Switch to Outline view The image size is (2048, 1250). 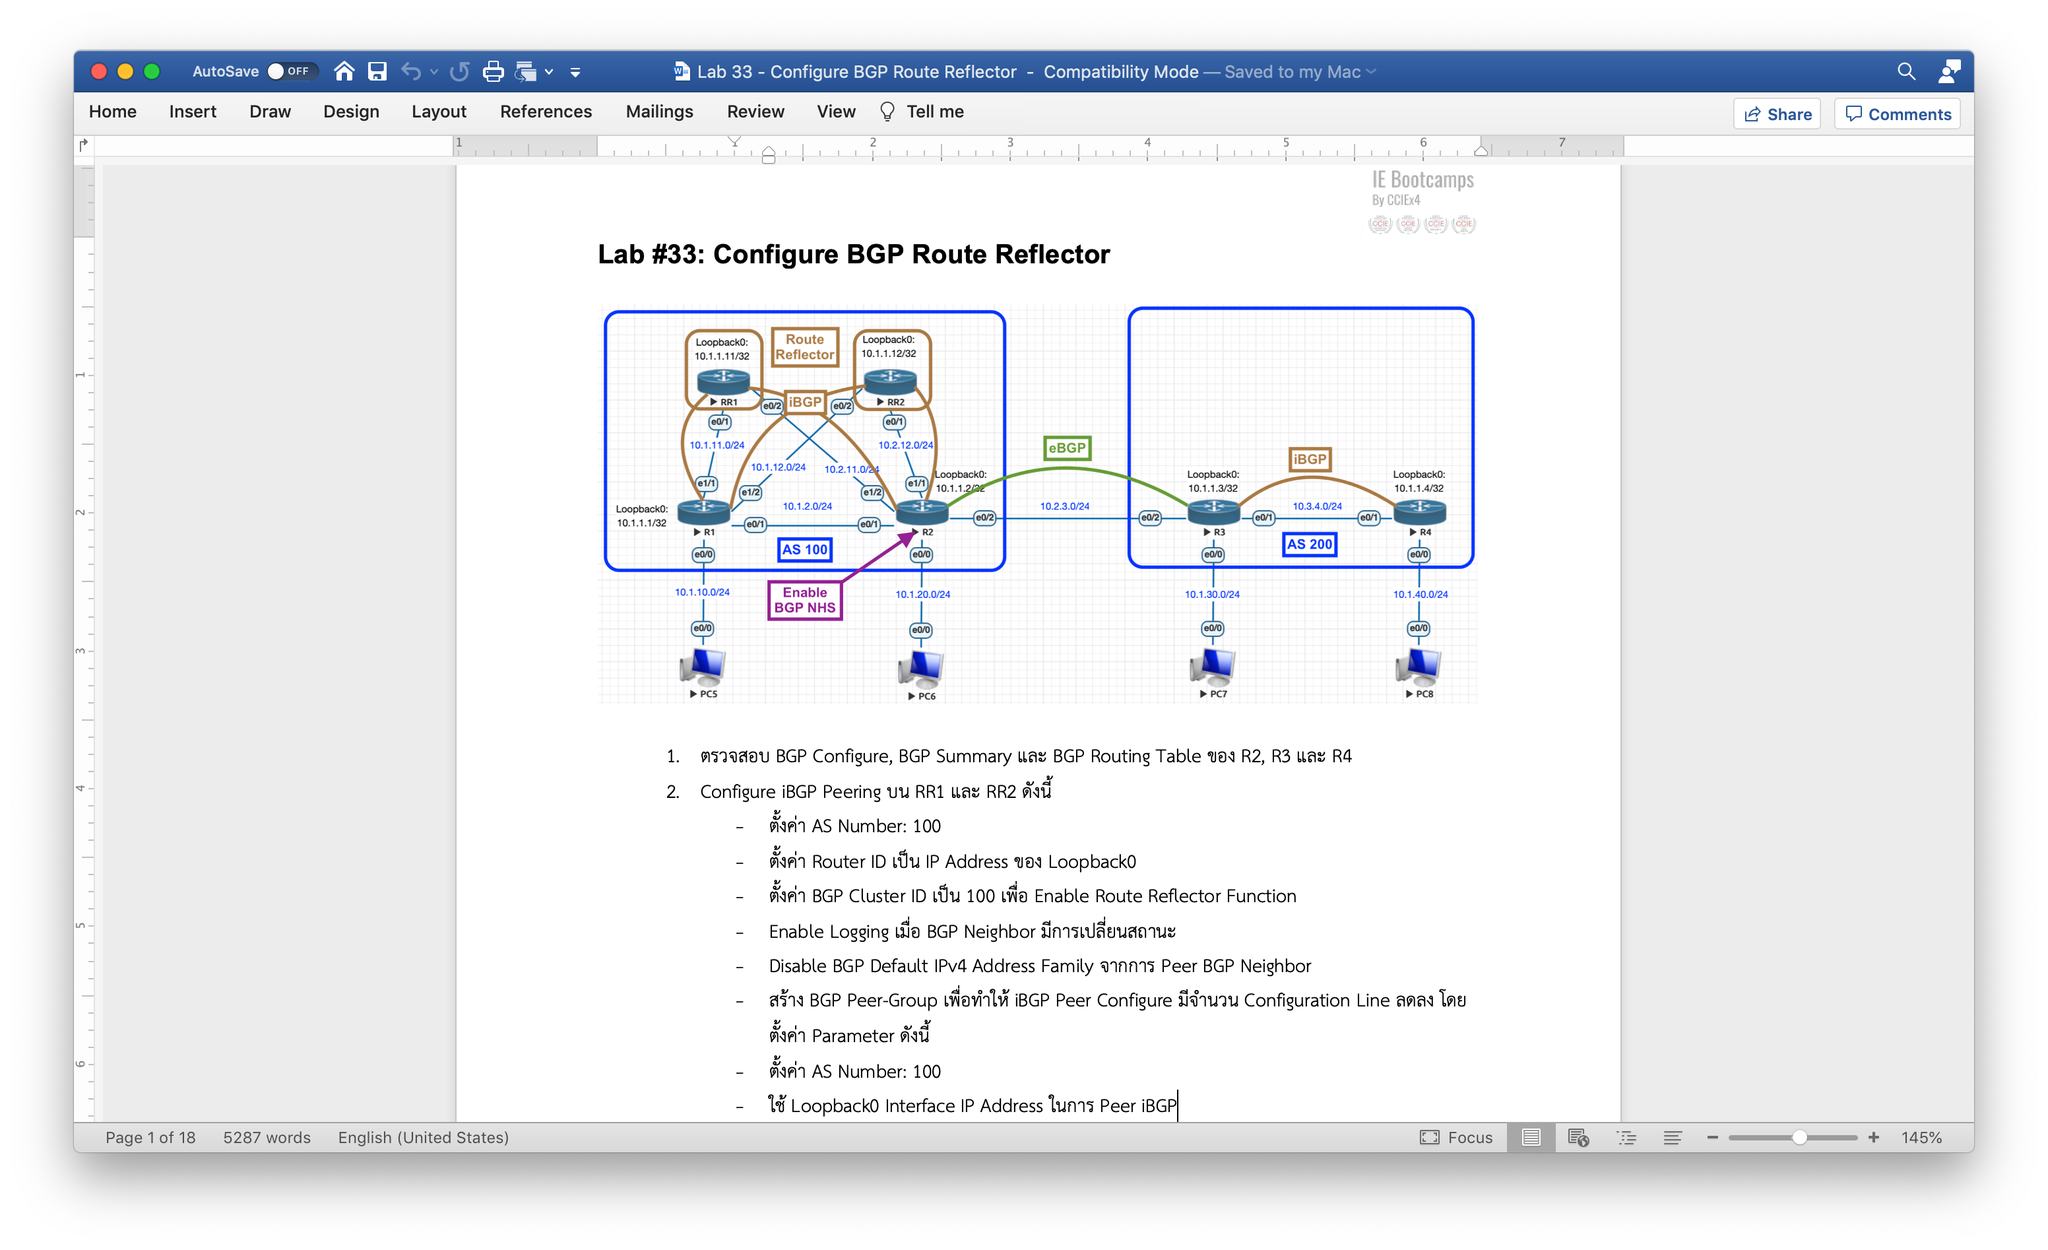(1627, 1137)
